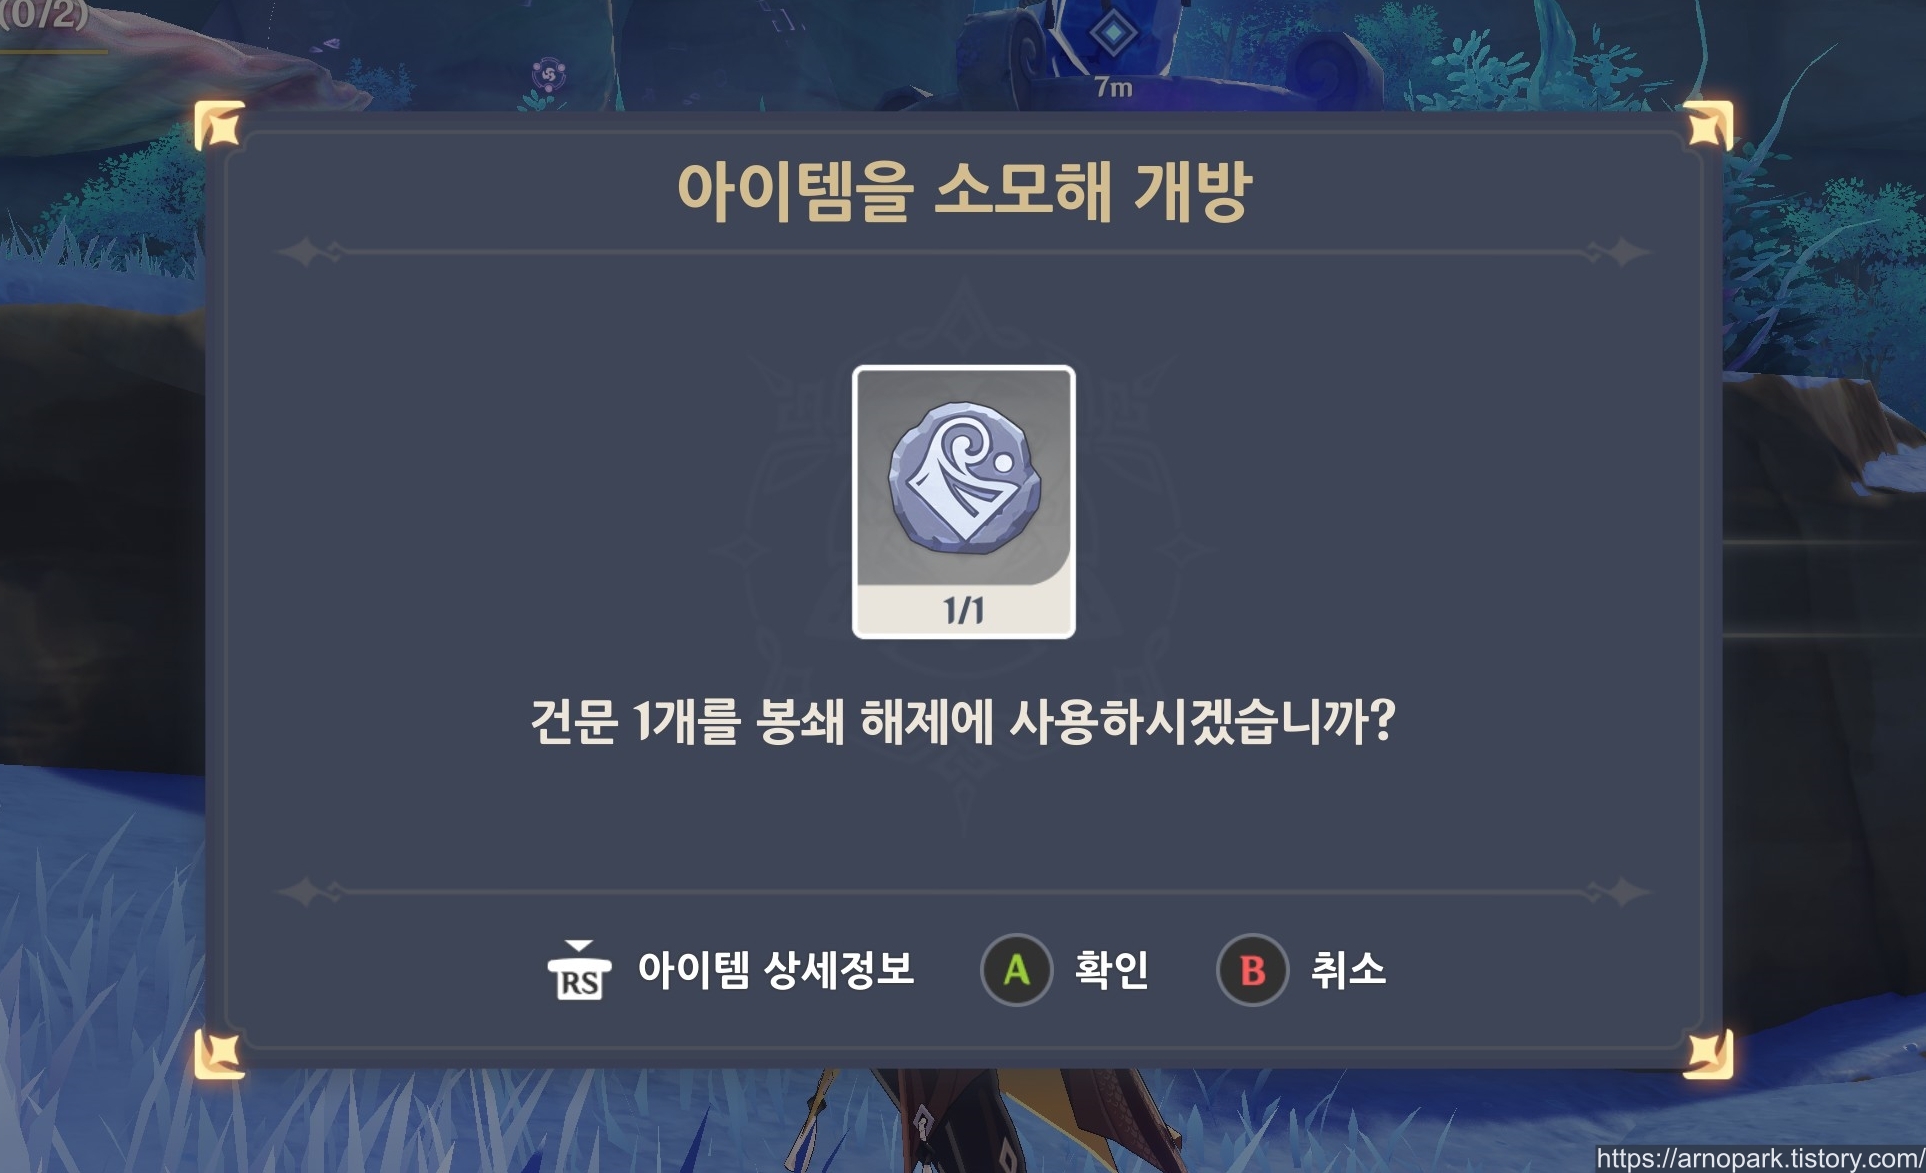Viewport: 1926px width, 1173px height.
Task: Confirm using the 확인 label
Action: click(1111, 969)
